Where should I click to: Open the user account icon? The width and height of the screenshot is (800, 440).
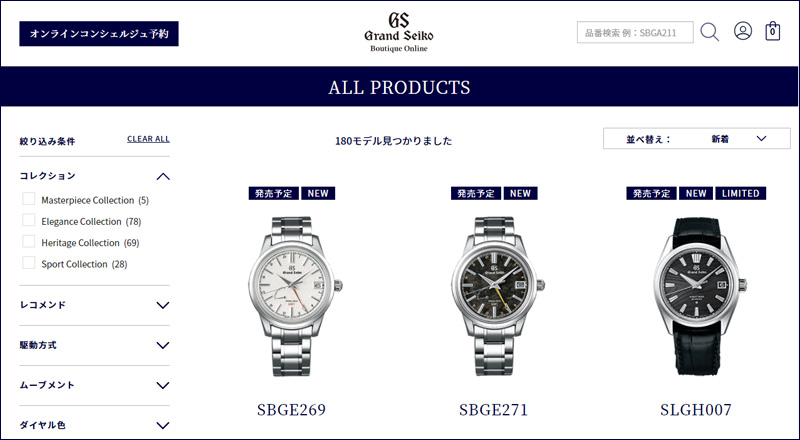[x=743, y=31]
